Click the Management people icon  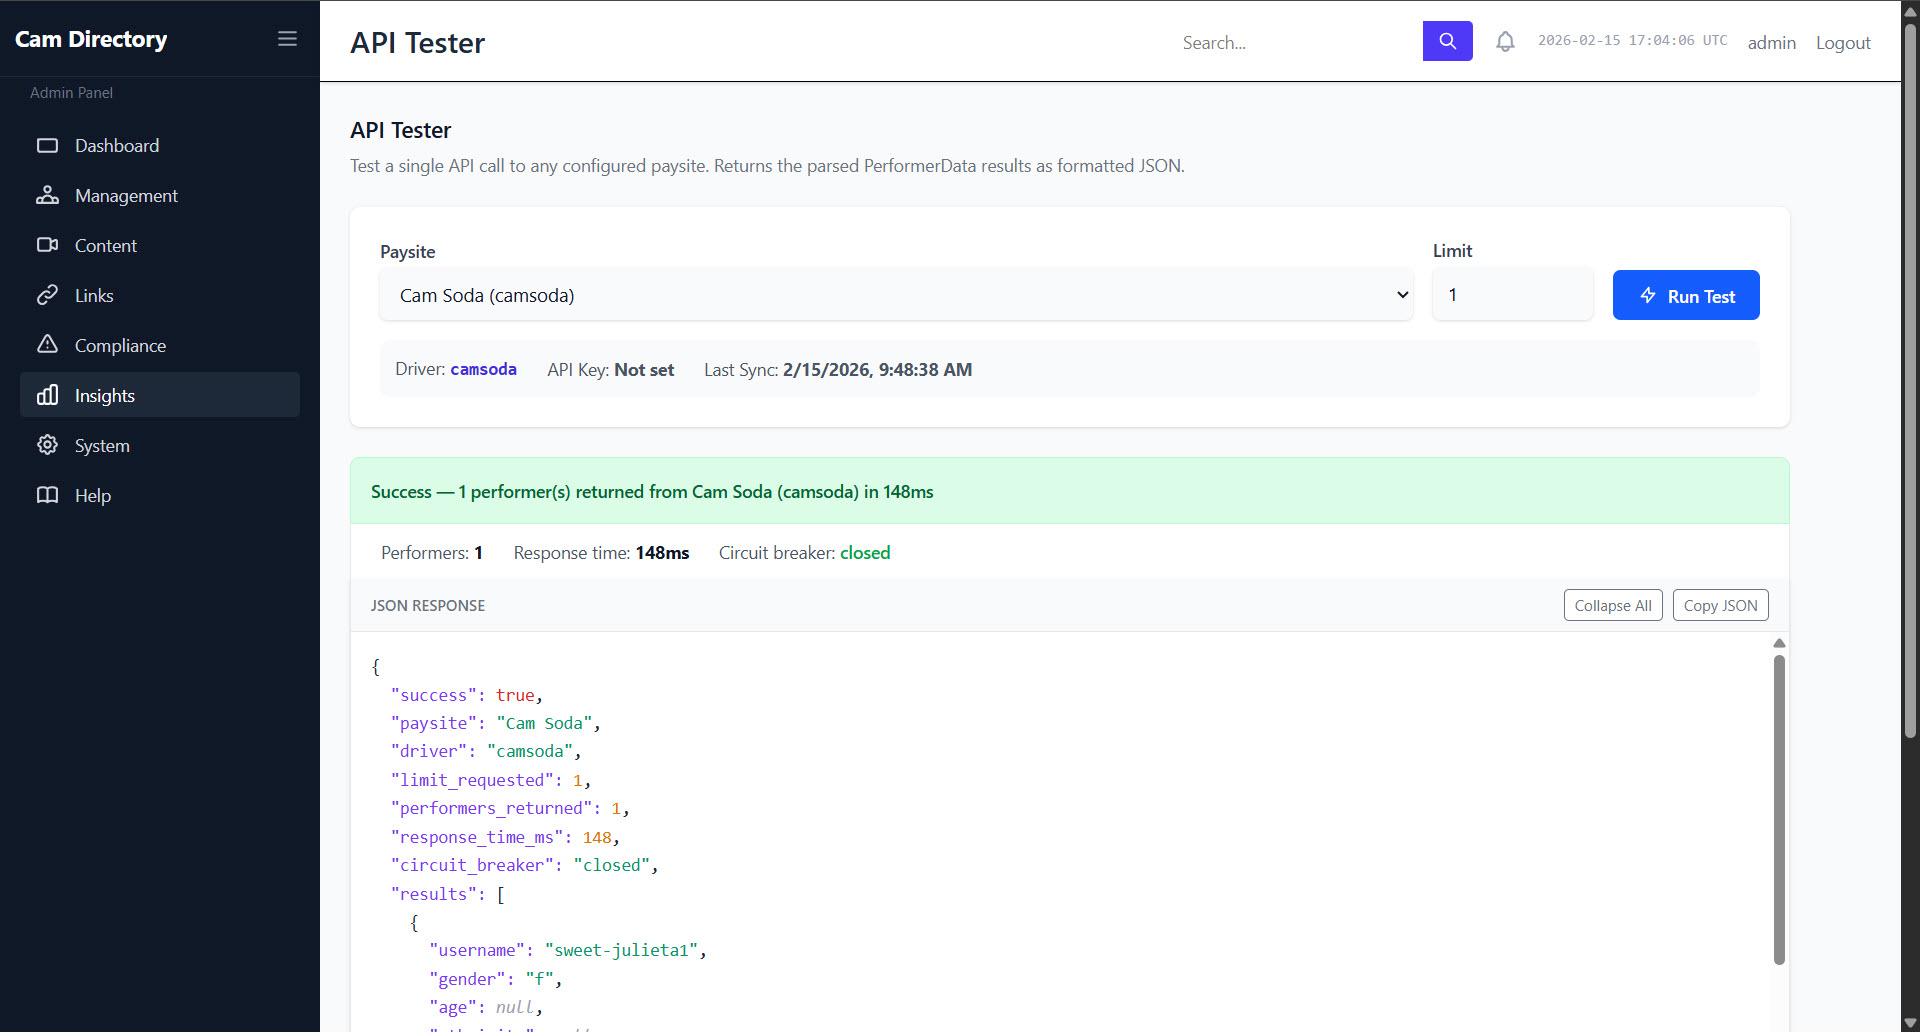click(47, 196)
